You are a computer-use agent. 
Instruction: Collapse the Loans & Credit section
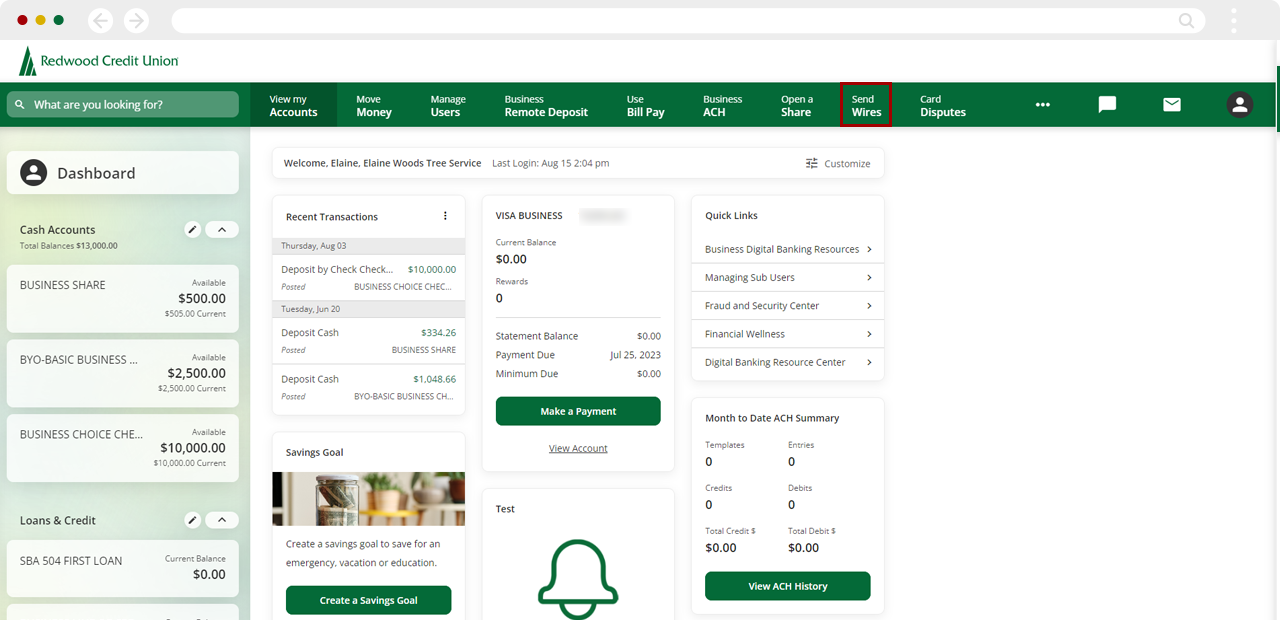(x=222, y=520)
